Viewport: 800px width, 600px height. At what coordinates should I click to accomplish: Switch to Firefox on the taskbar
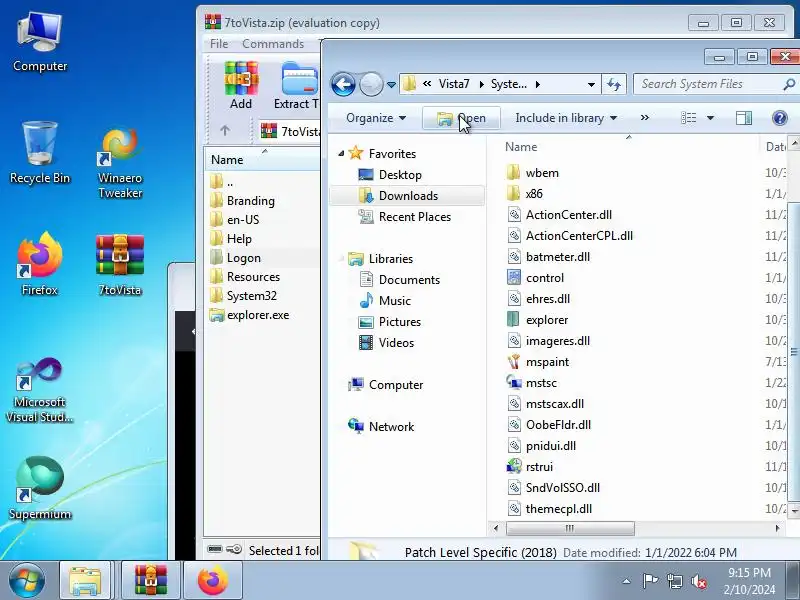click(x=212, y=581)
